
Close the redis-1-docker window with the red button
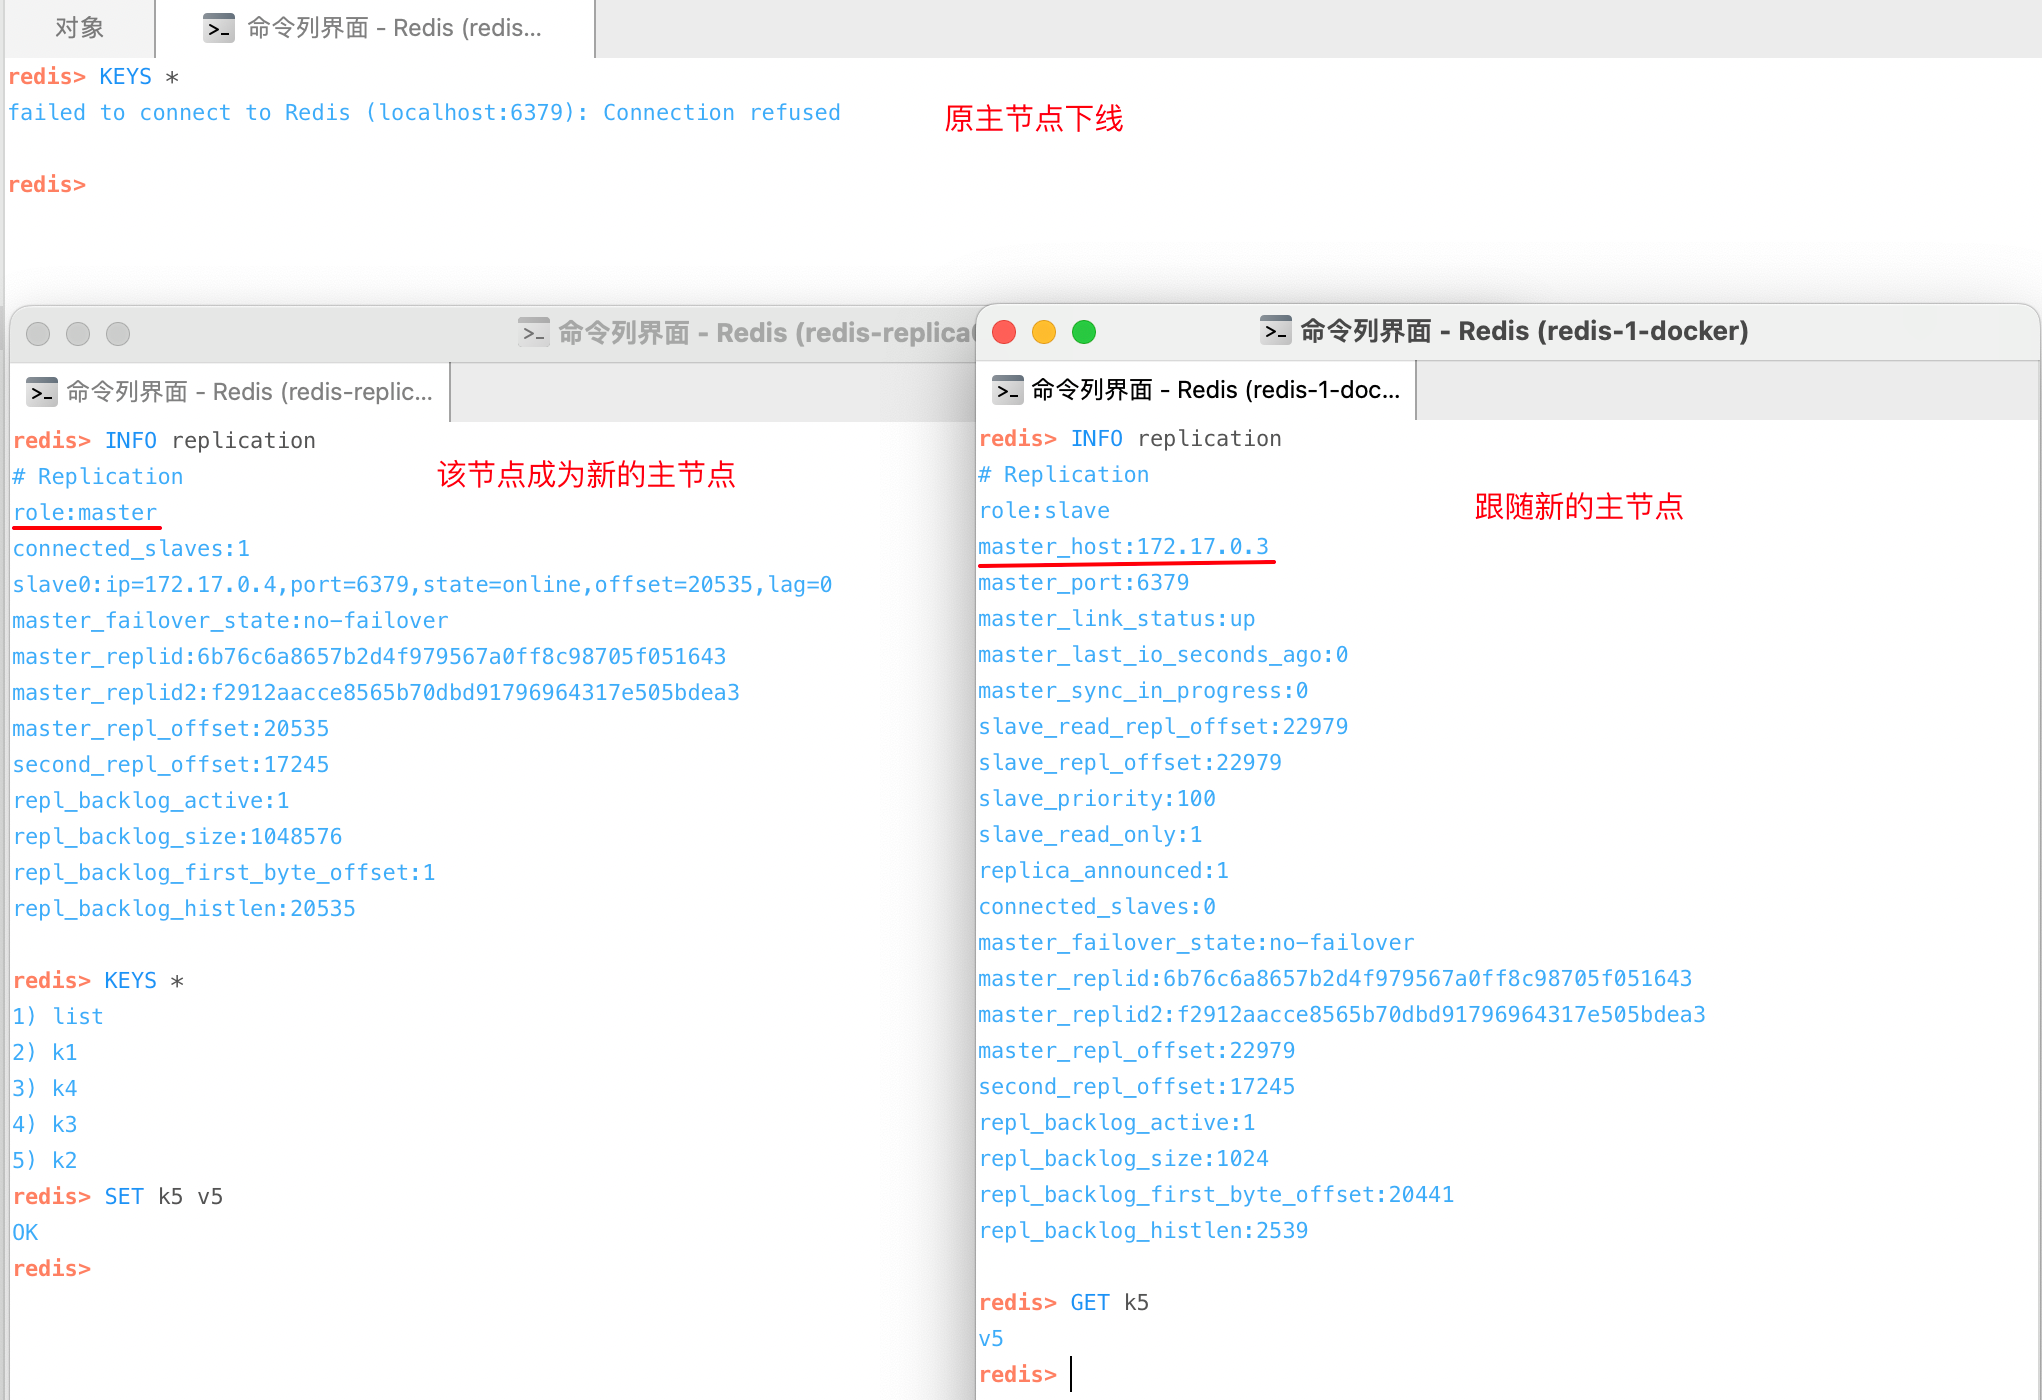pos(1004,332)
